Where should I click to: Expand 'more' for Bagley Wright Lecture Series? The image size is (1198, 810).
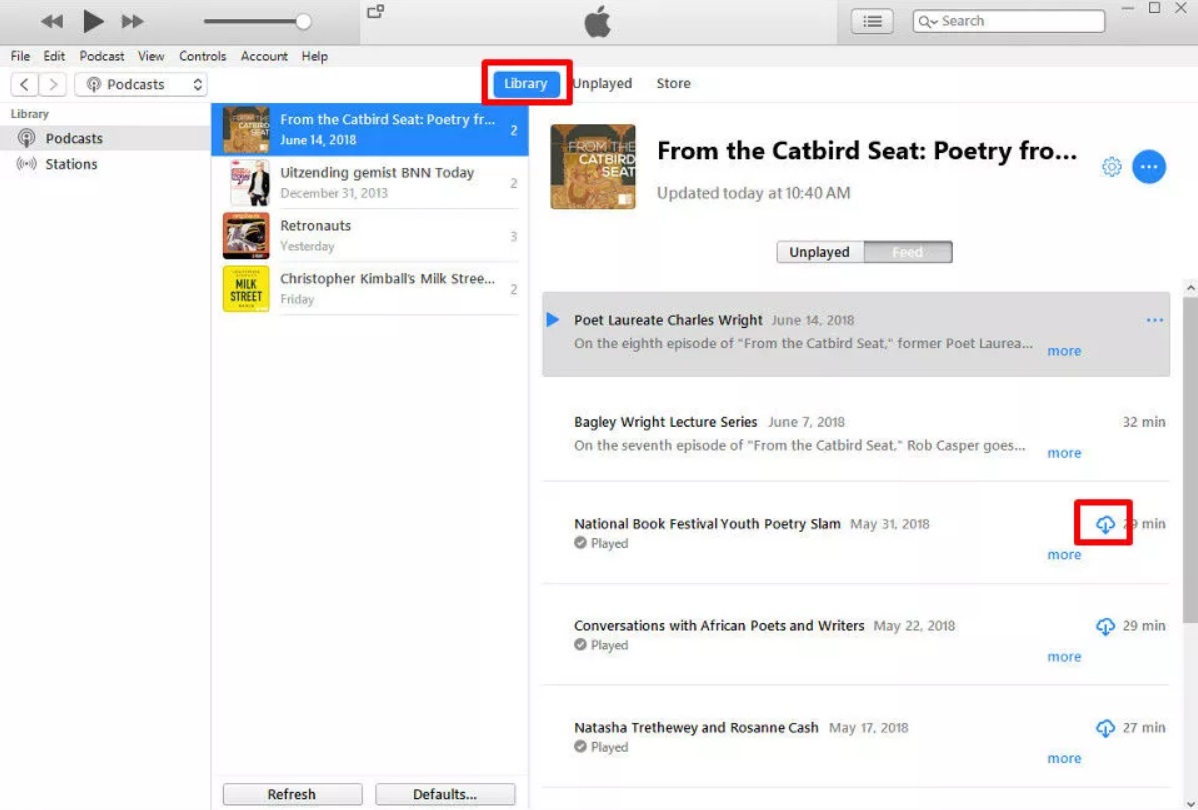[1064, 452]
